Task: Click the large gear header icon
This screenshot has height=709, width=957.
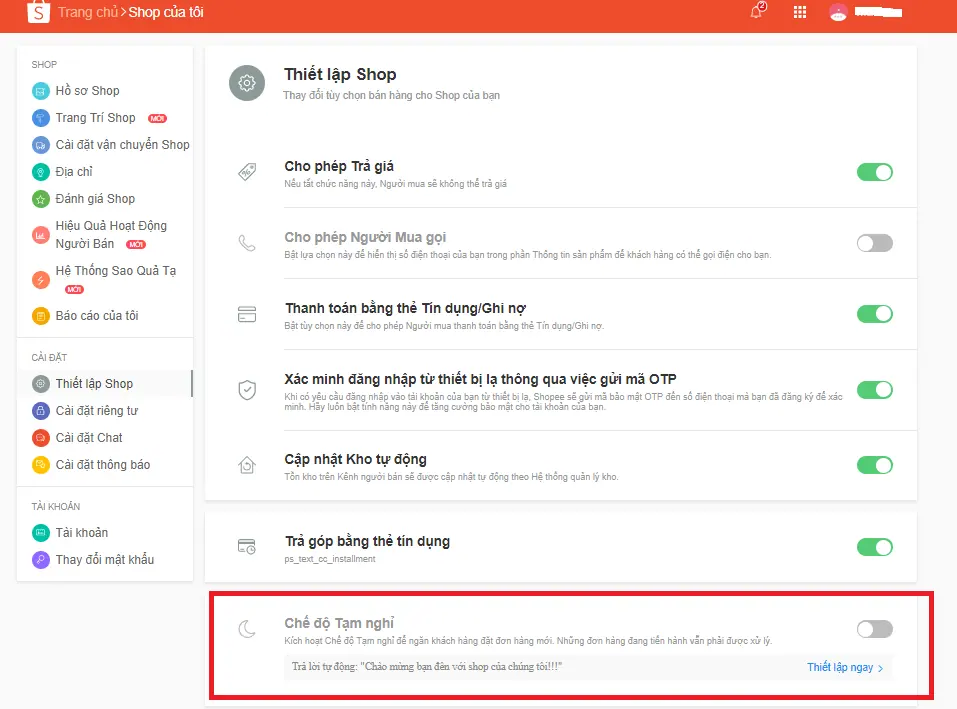Action: pyautogui.click(x=247, y=83)
